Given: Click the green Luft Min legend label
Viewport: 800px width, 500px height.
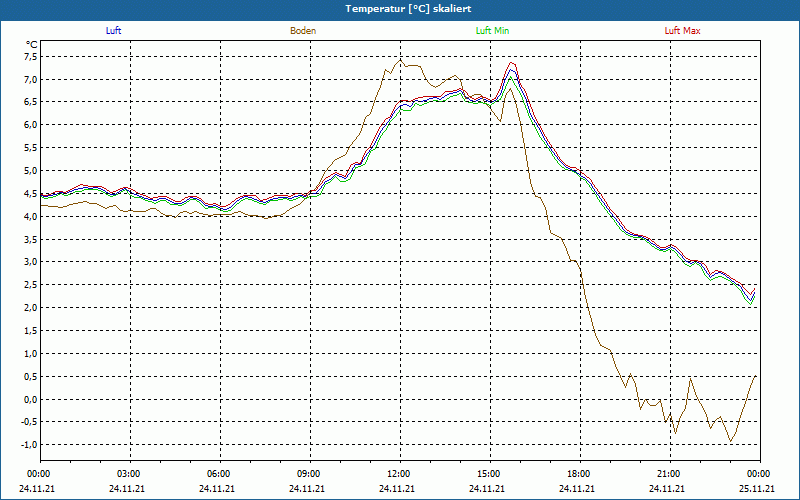Looking at the screenshot, I should (x=492, y=31).
